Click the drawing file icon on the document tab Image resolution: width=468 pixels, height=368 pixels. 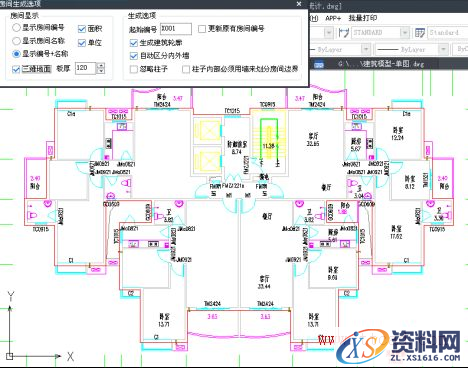click(319, 64)
